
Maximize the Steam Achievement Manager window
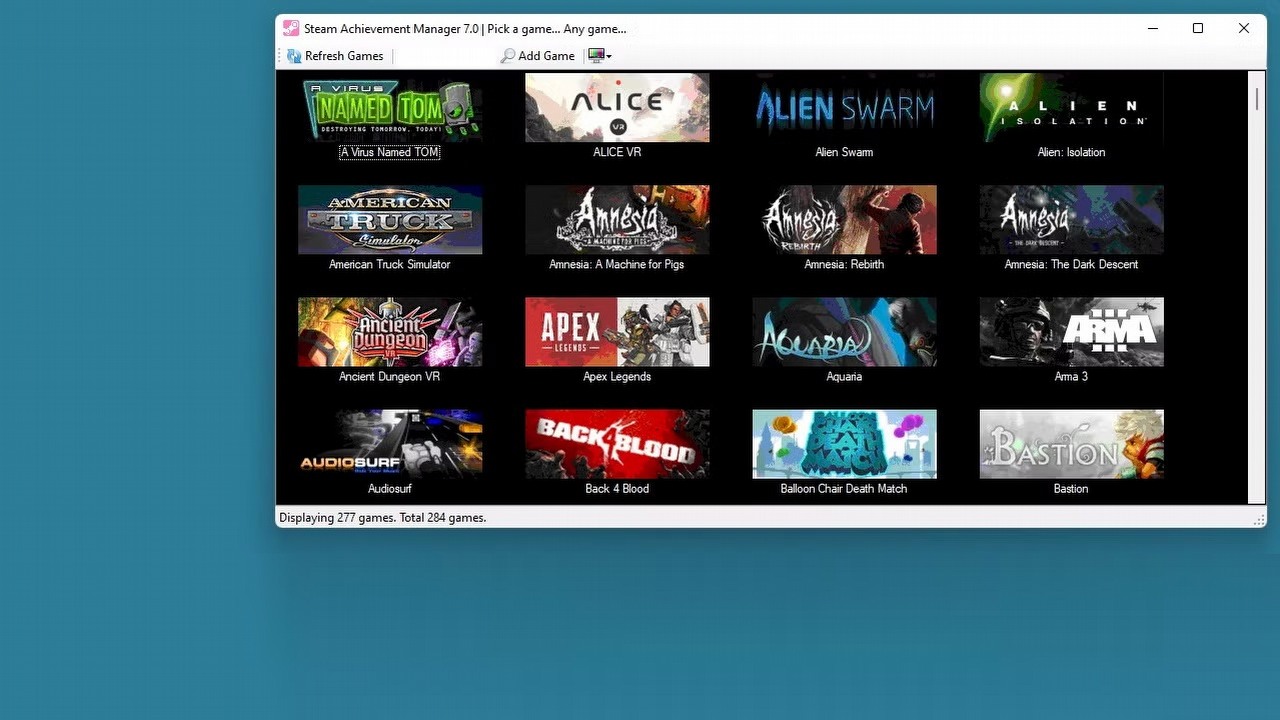(1198, 28)
